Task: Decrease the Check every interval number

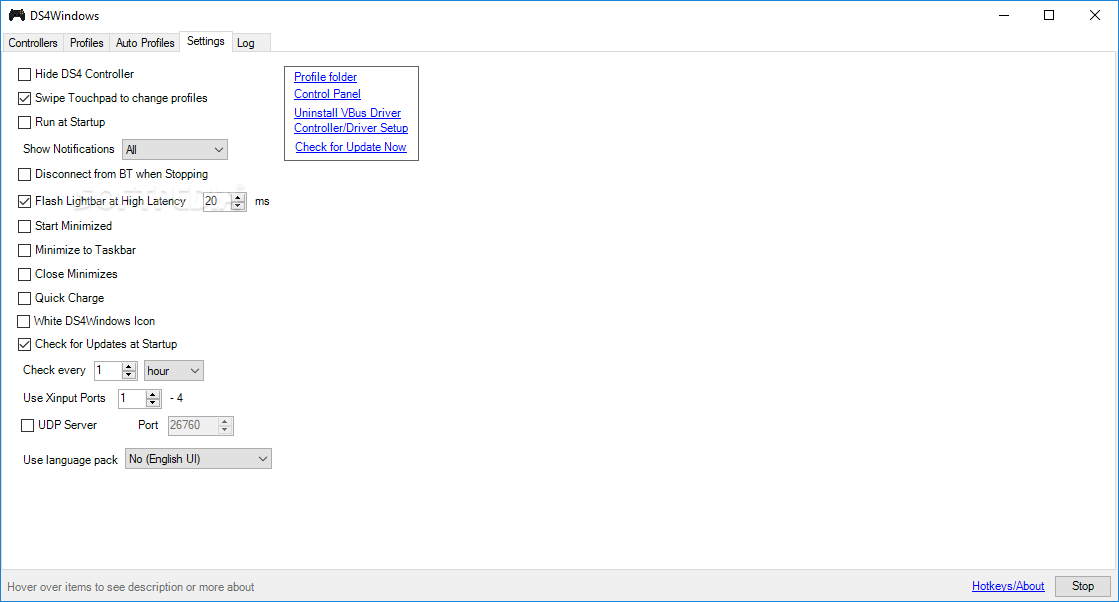Action: point(129,375)
